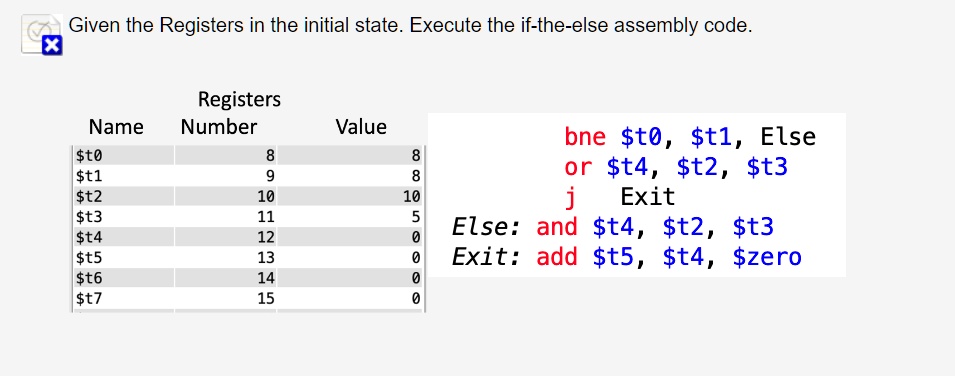The height and width of the screenshot is (376, 955).
Task: Click the Else: label in code
Action: click(x=487, y=227)
